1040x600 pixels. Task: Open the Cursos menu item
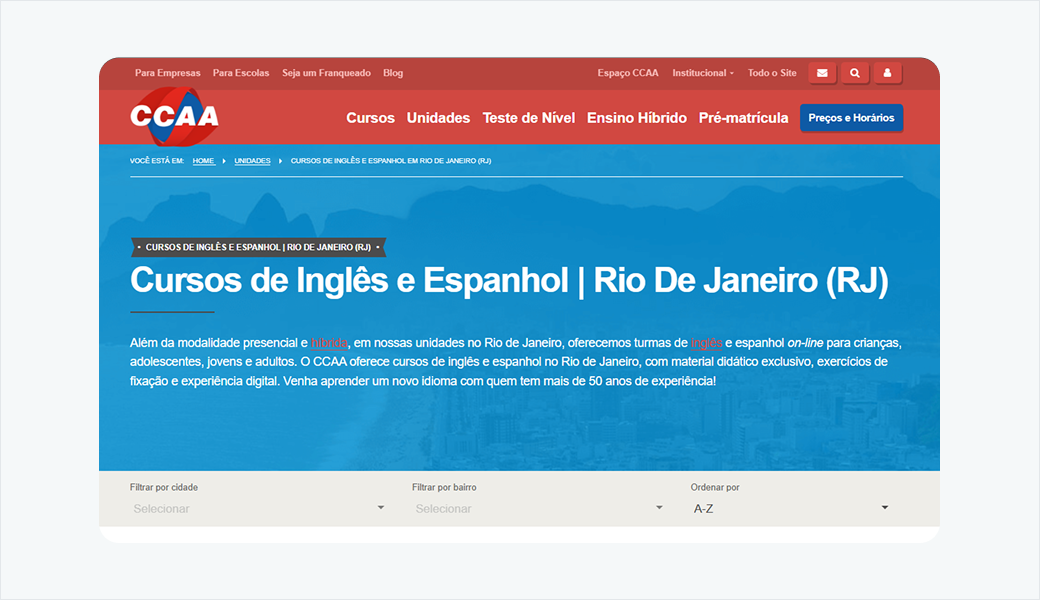[370, 118]
